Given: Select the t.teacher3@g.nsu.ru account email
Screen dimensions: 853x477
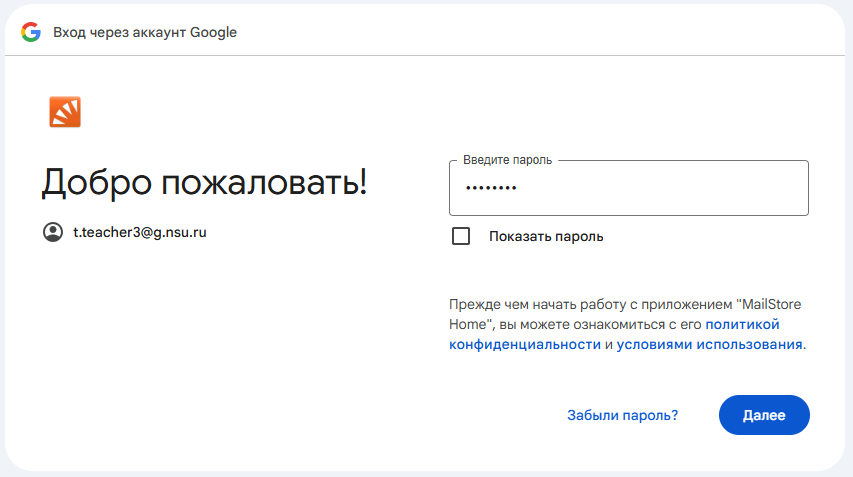Looking at the screenshot, I should pos(140,232).
